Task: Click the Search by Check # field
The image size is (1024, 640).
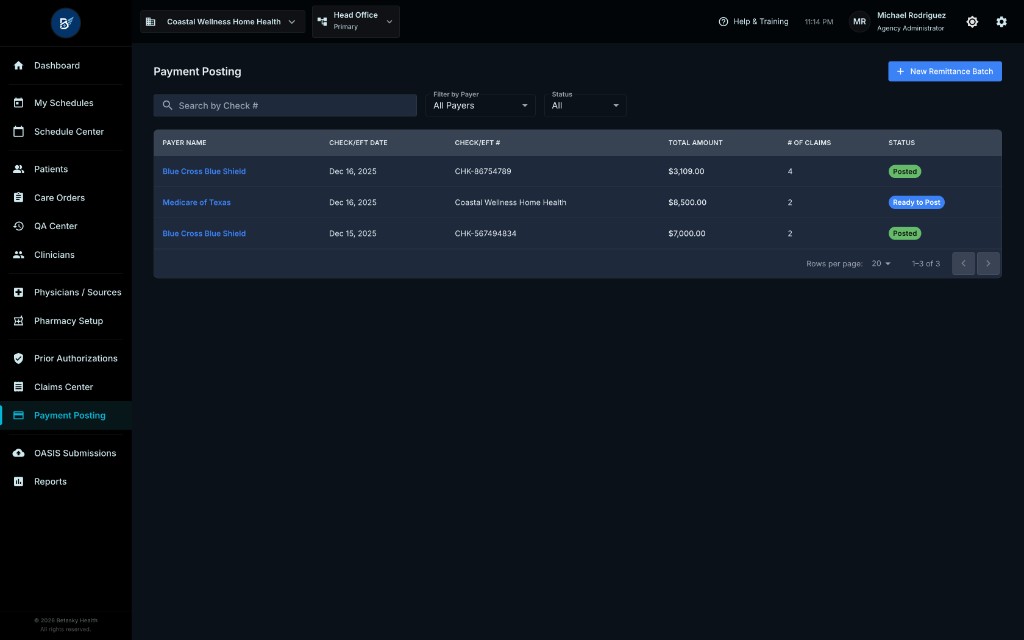Action: click(285, 105)
